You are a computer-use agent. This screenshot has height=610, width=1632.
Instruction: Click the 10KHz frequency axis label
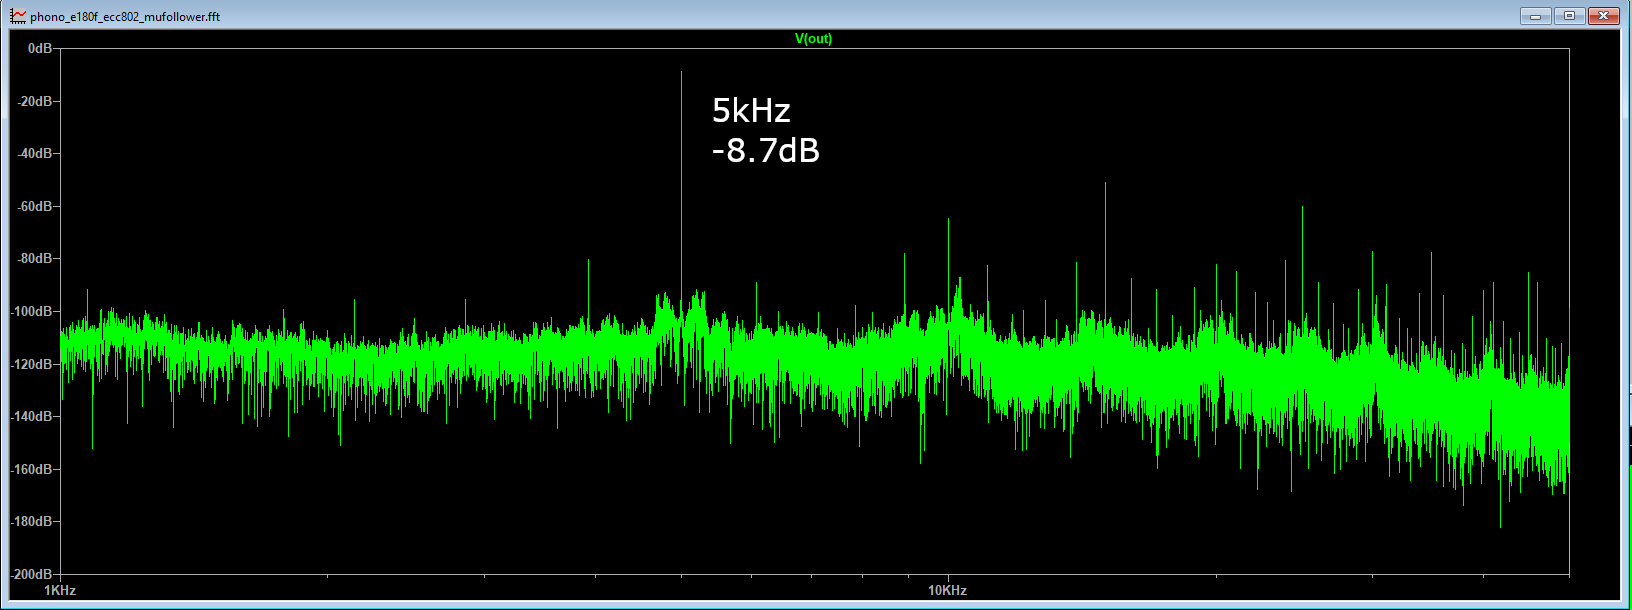point(947,590)
